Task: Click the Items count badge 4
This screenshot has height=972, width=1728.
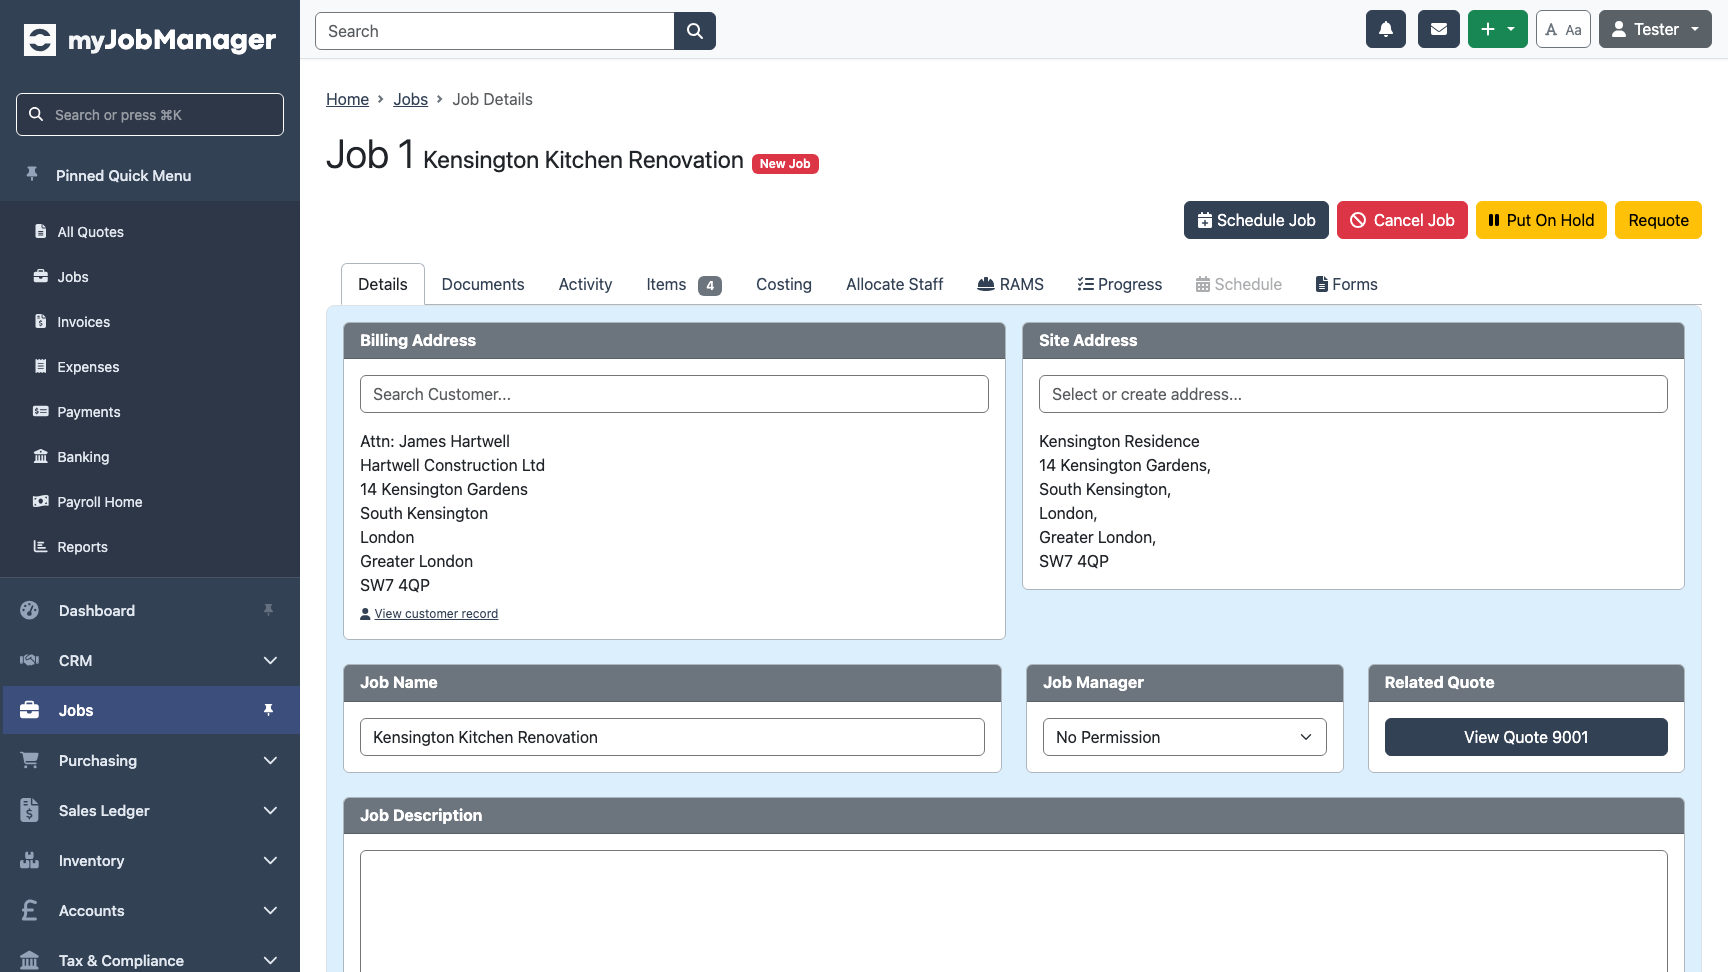Action: click(710, 285)
